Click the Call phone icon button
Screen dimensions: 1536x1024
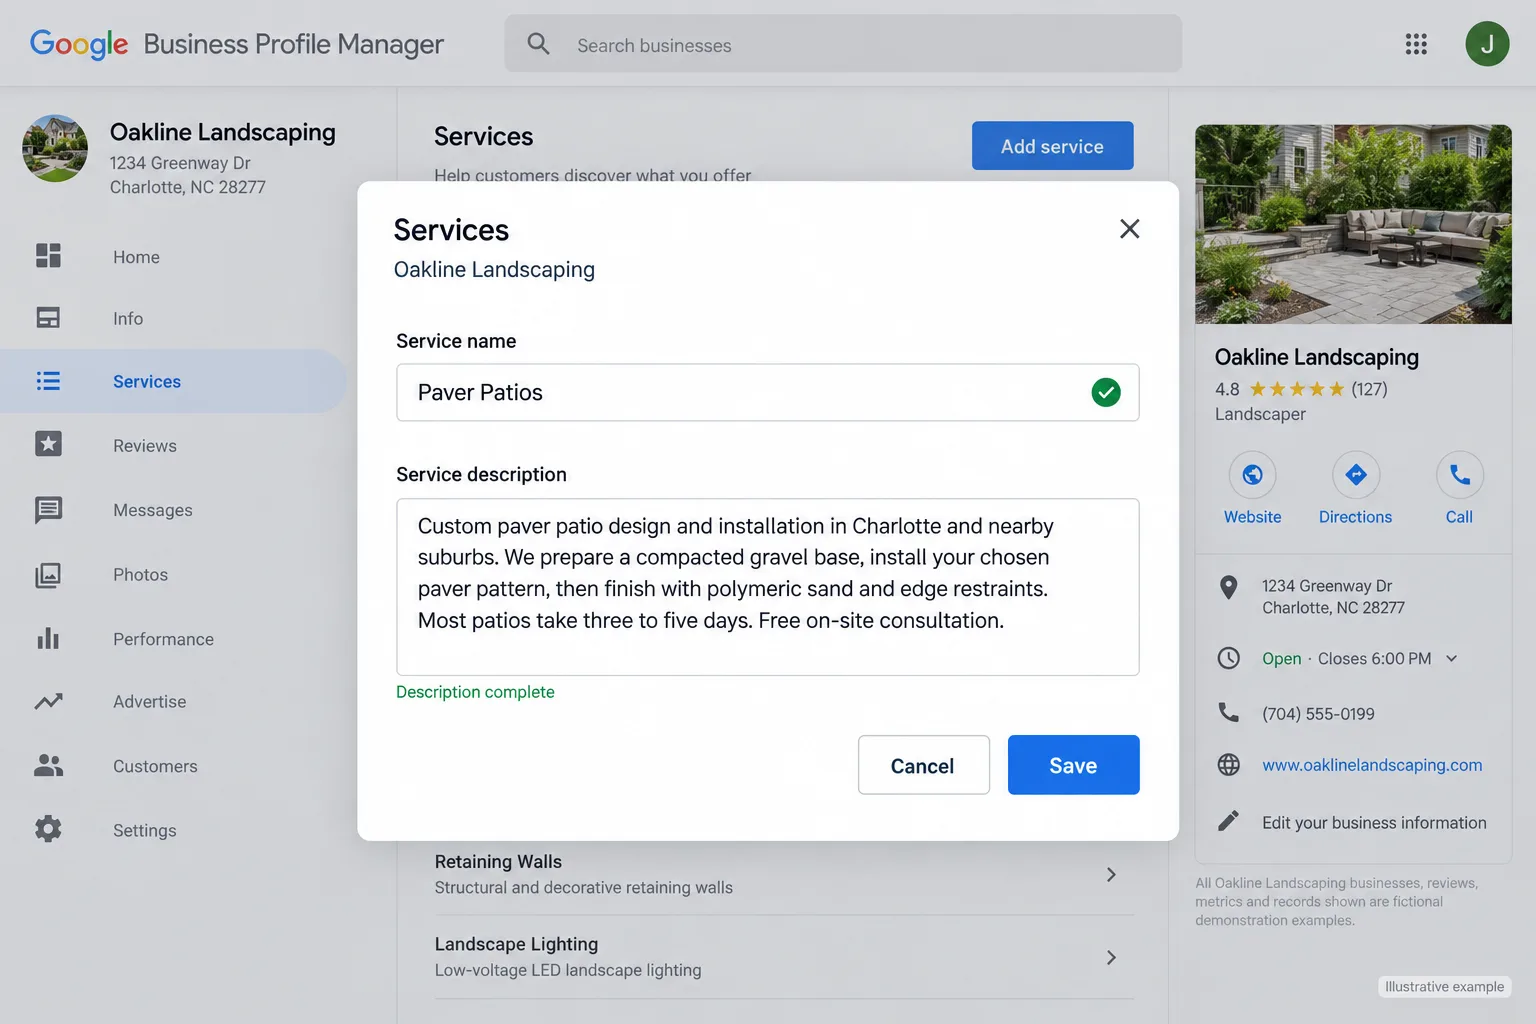1460,475
